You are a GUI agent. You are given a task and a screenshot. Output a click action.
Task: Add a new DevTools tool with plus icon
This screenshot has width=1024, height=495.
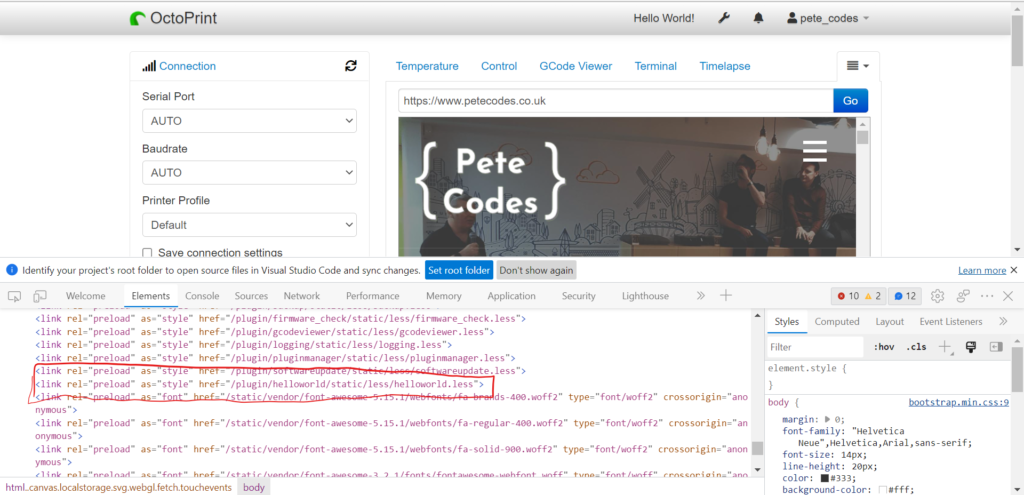(x=726, y=295)
